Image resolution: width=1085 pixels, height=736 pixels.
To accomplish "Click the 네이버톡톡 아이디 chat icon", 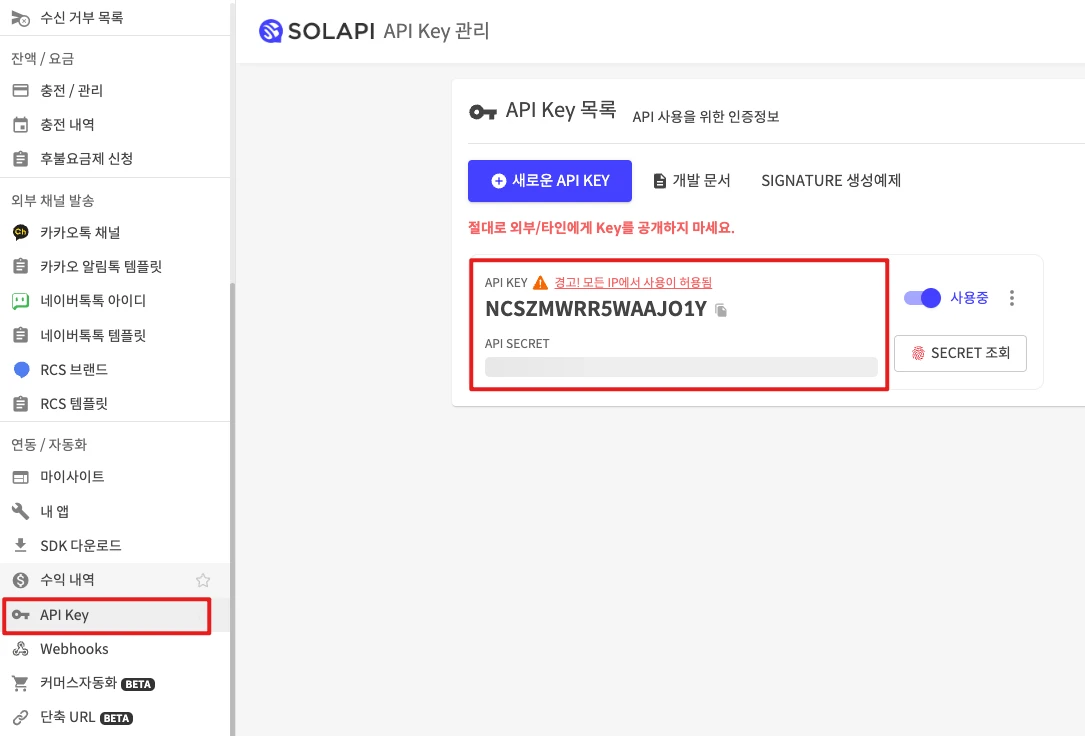I will click(20, 301).
